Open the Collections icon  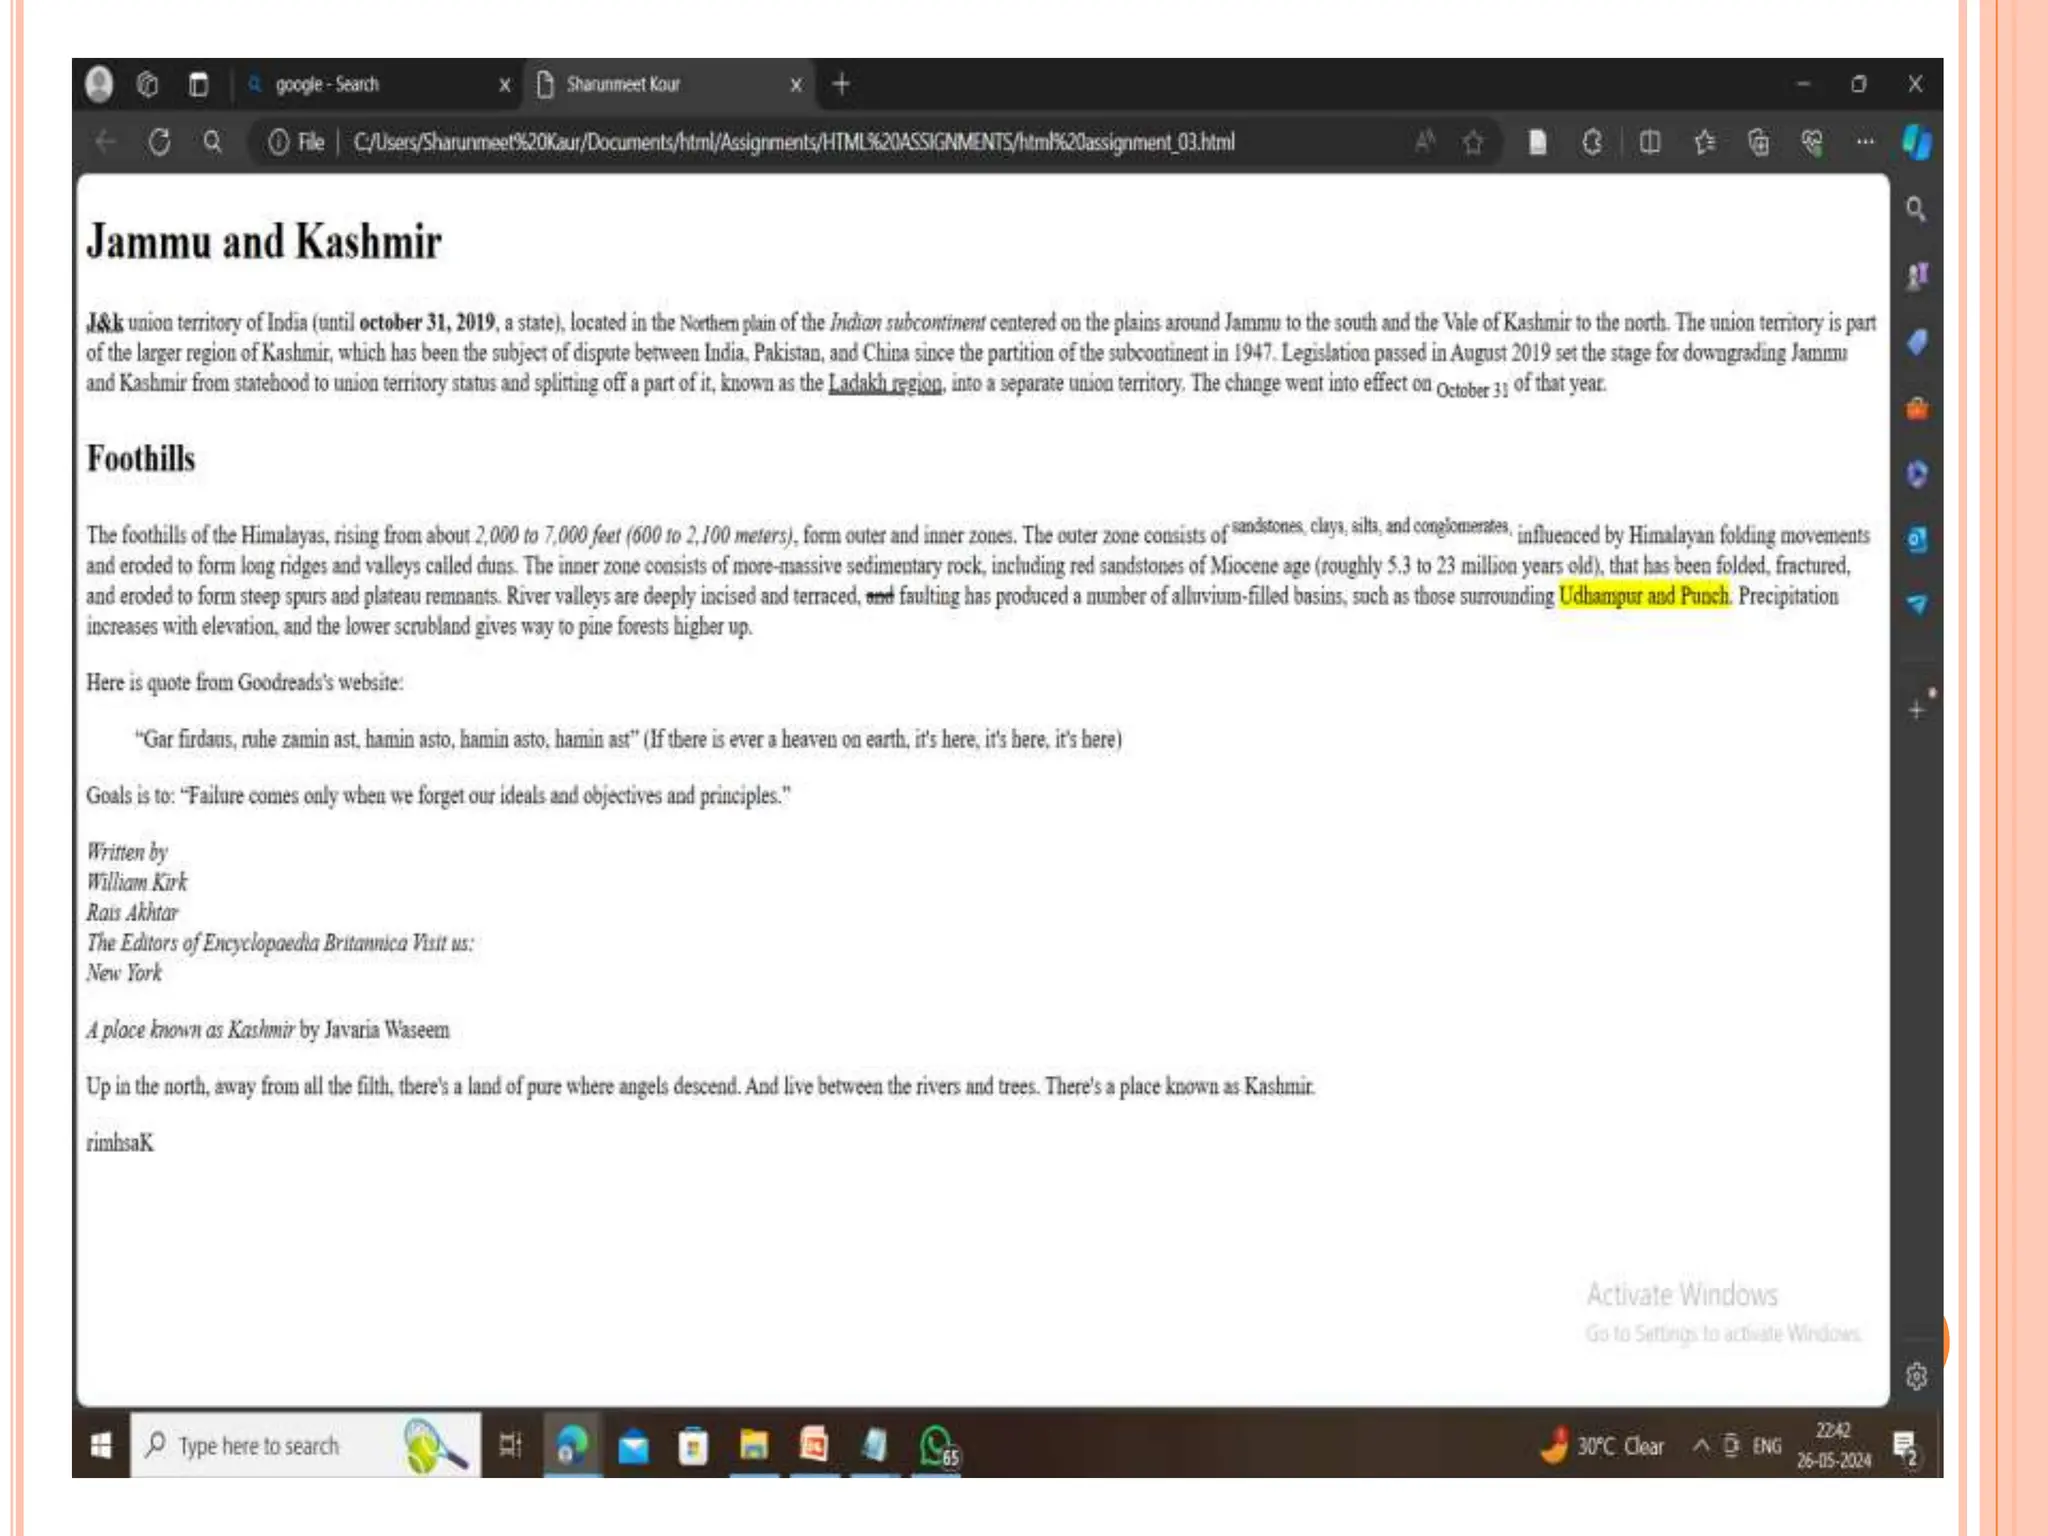coord(1759,143)
